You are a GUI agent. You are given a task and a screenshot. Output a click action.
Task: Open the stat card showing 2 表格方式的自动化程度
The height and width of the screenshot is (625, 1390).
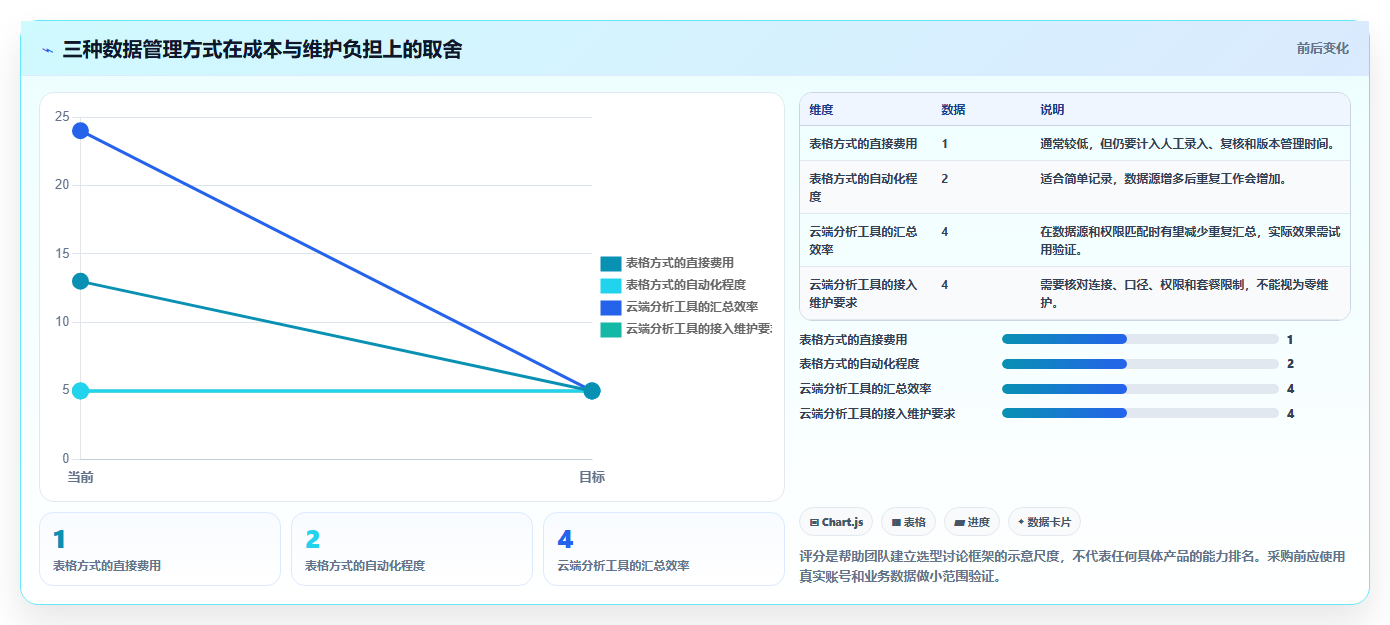click(x=412, y=549)
